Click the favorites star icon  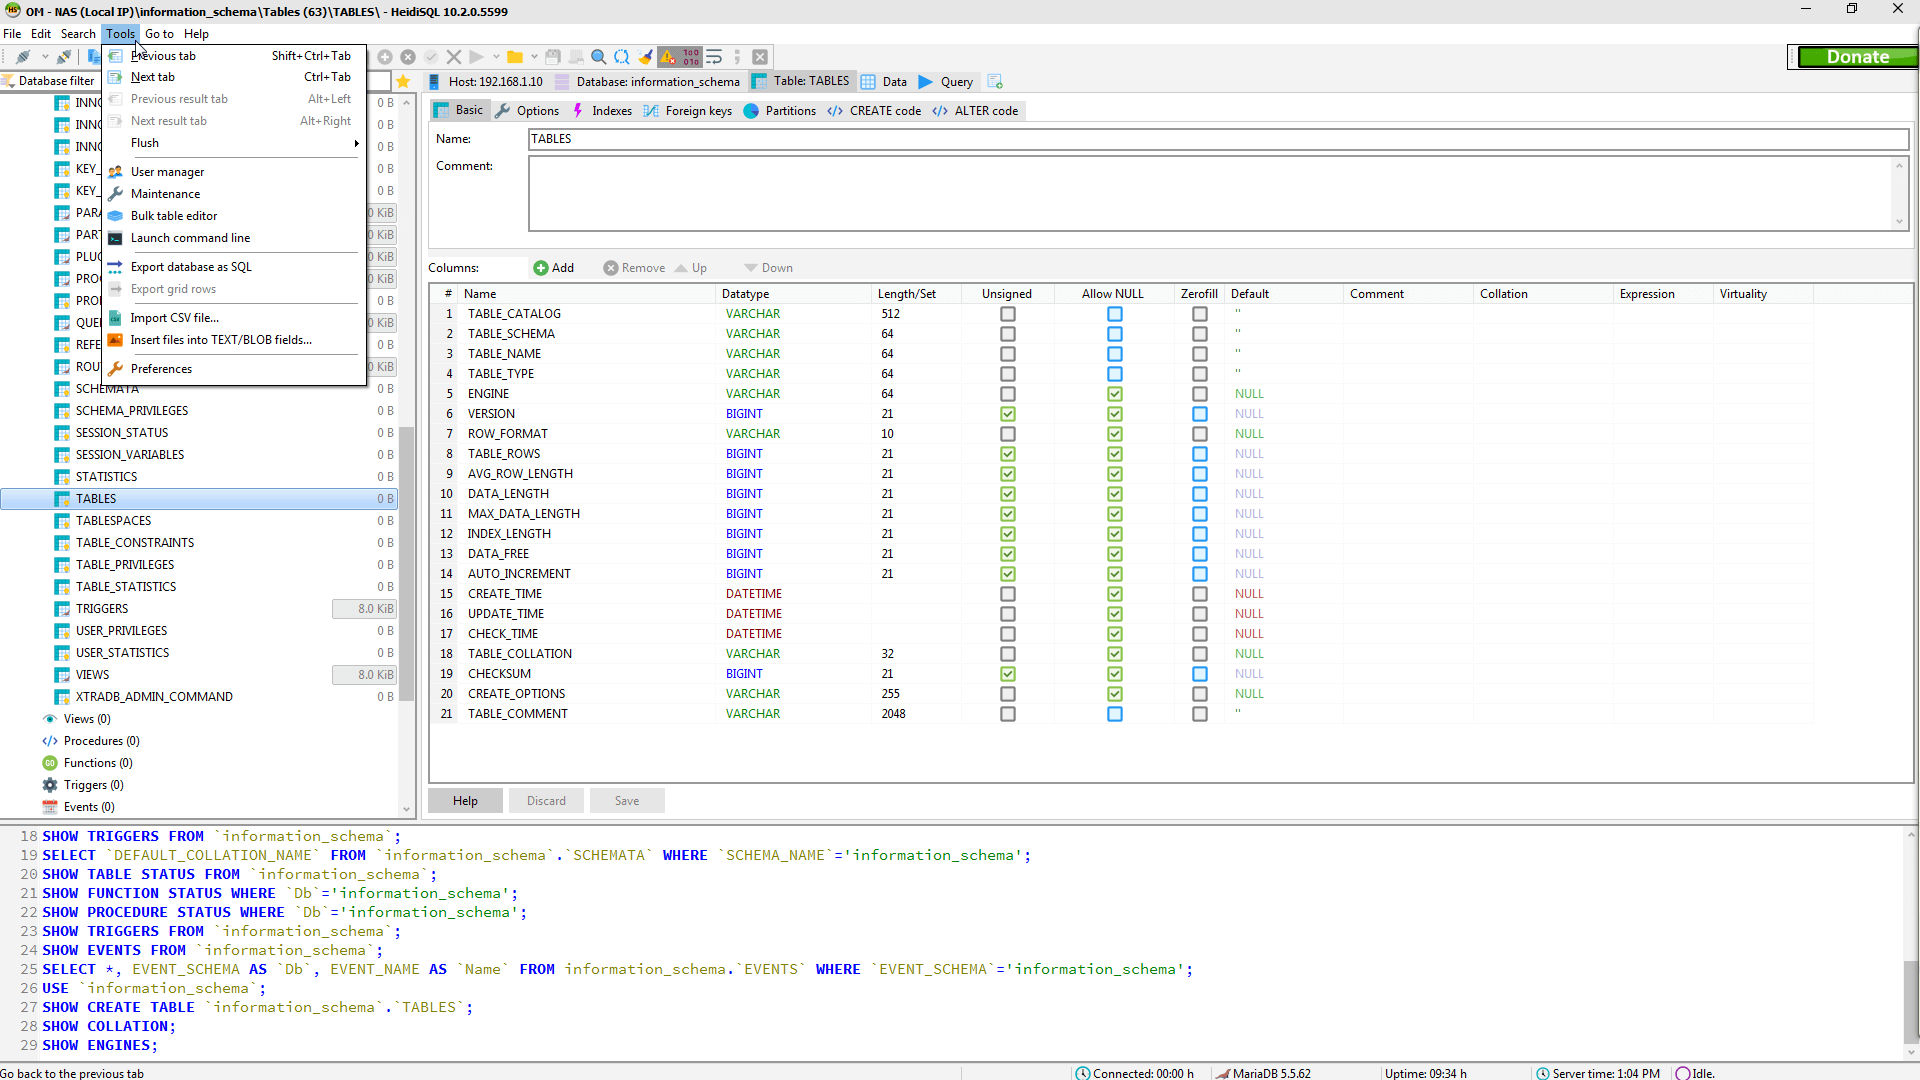pos(403,81)
